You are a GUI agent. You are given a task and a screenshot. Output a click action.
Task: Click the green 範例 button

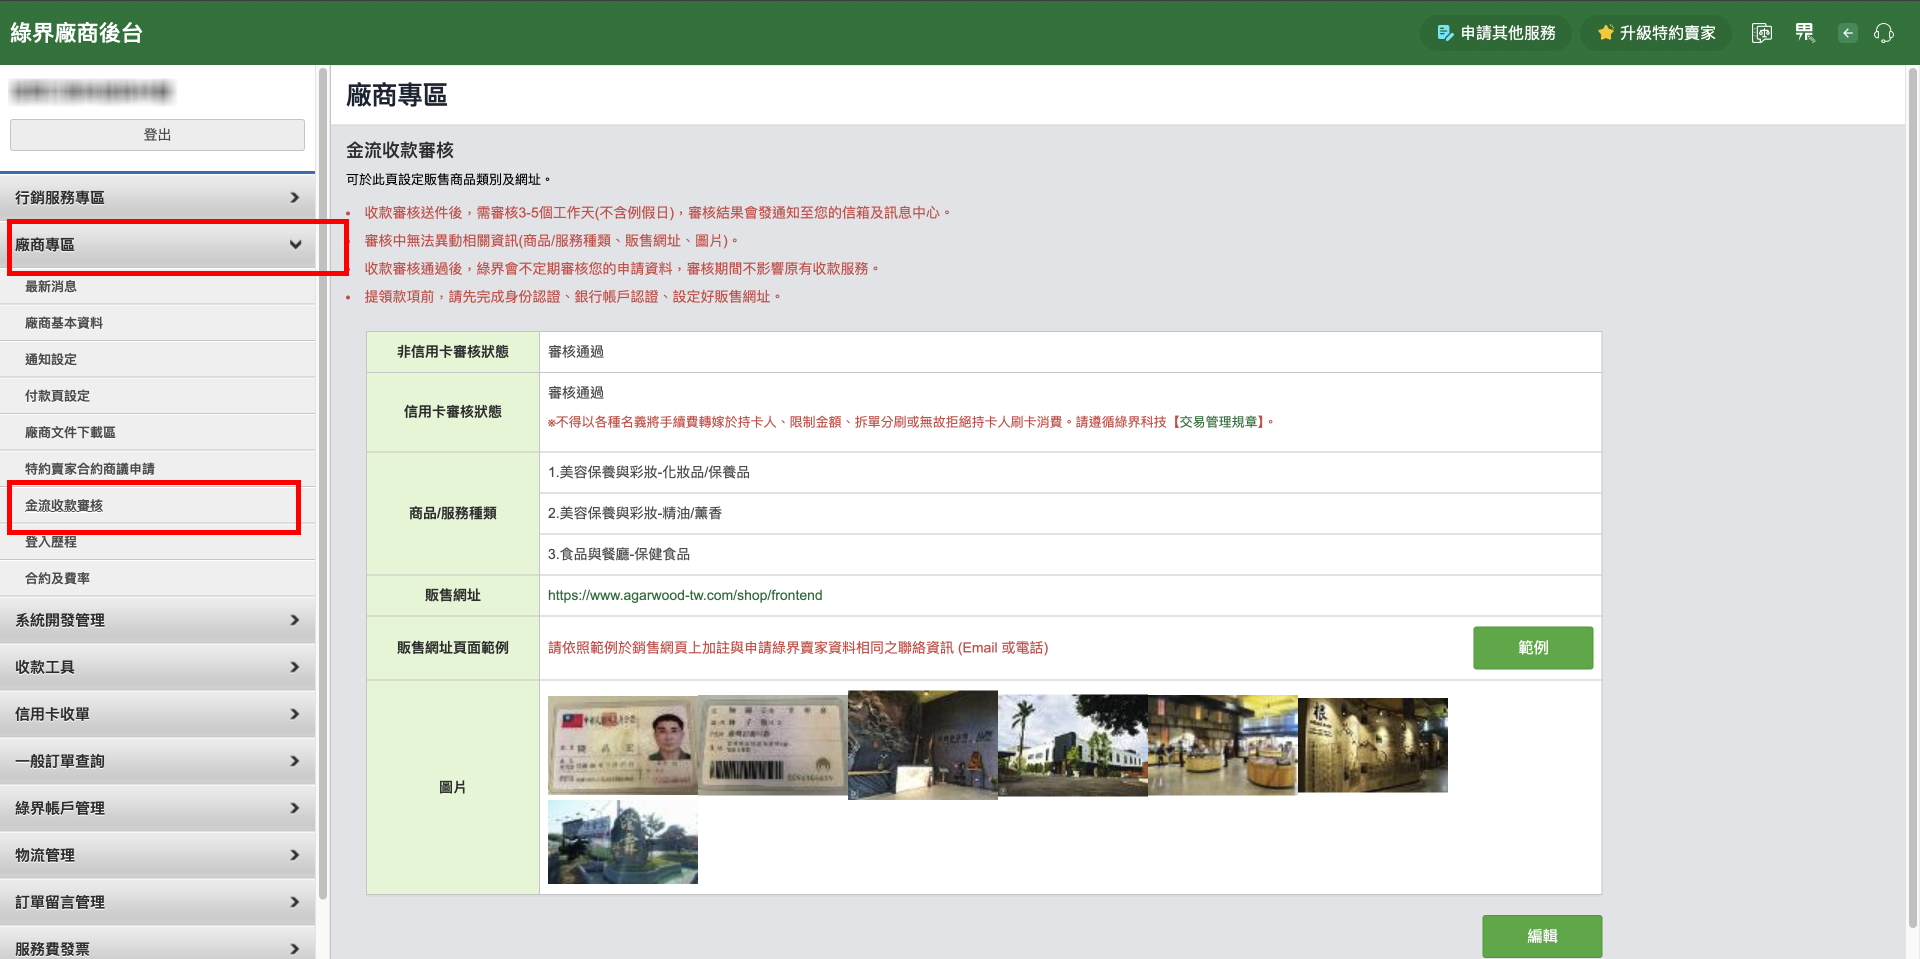click(1532, 648)
